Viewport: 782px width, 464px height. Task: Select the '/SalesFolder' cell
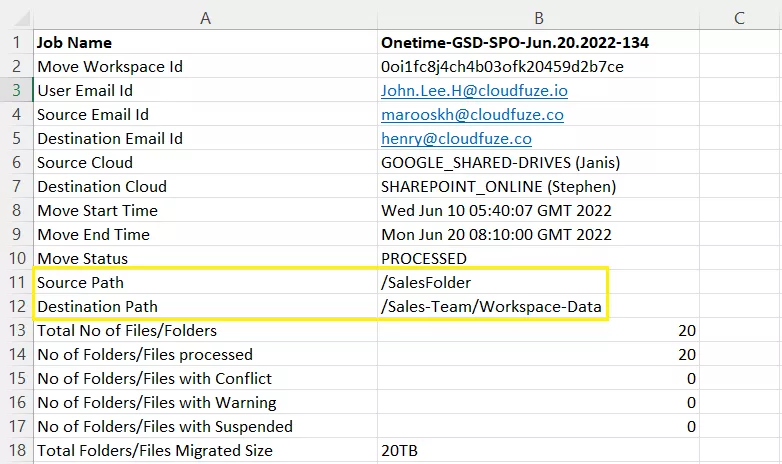[539, 282]
